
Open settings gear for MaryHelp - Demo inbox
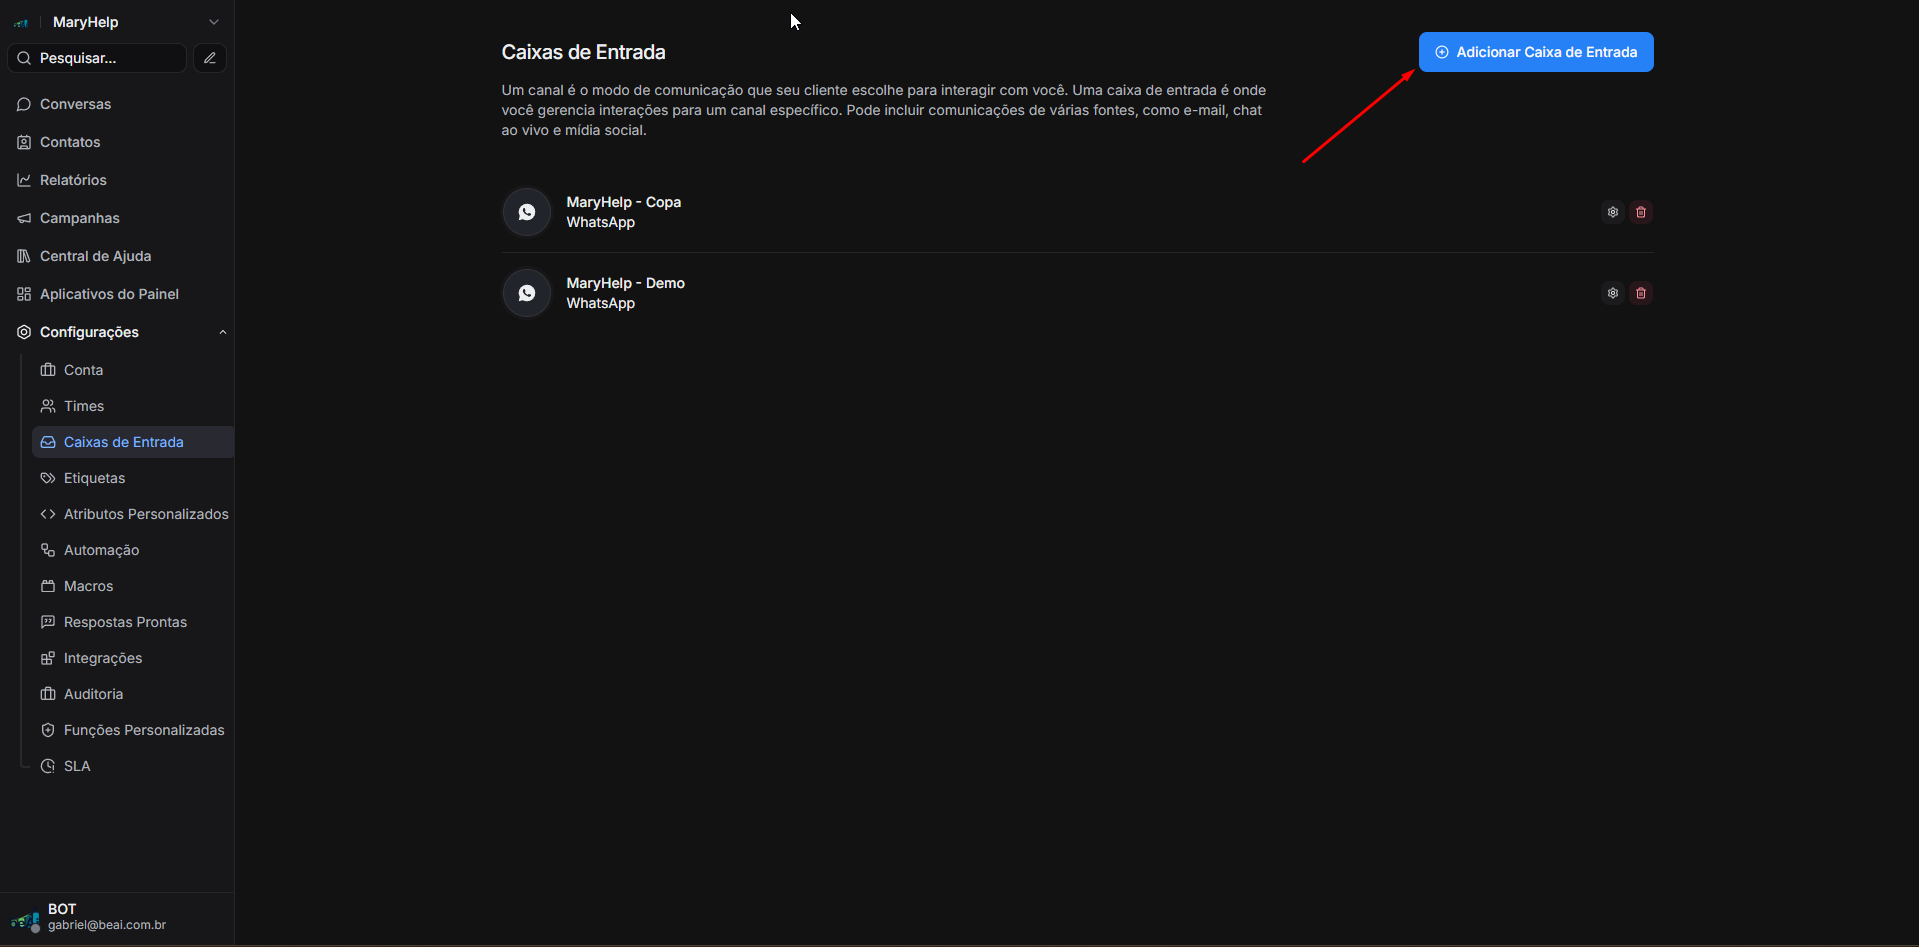pyautogui.click(x=1612, y=293)
